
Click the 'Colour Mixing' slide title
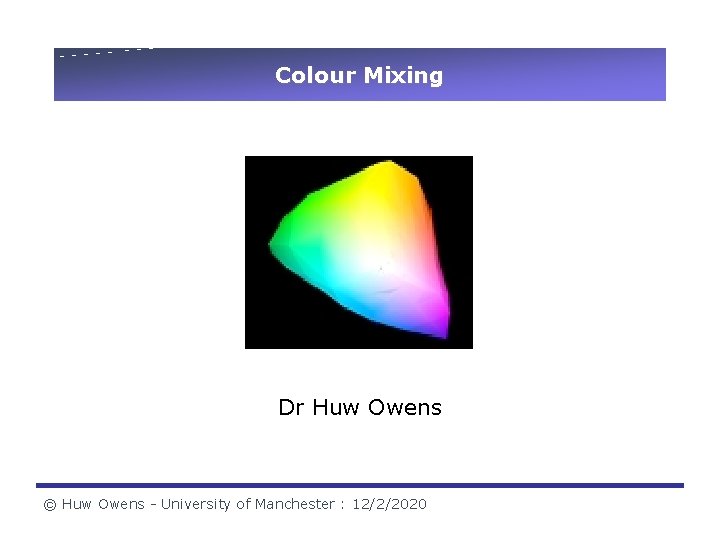tap(359, 75)
